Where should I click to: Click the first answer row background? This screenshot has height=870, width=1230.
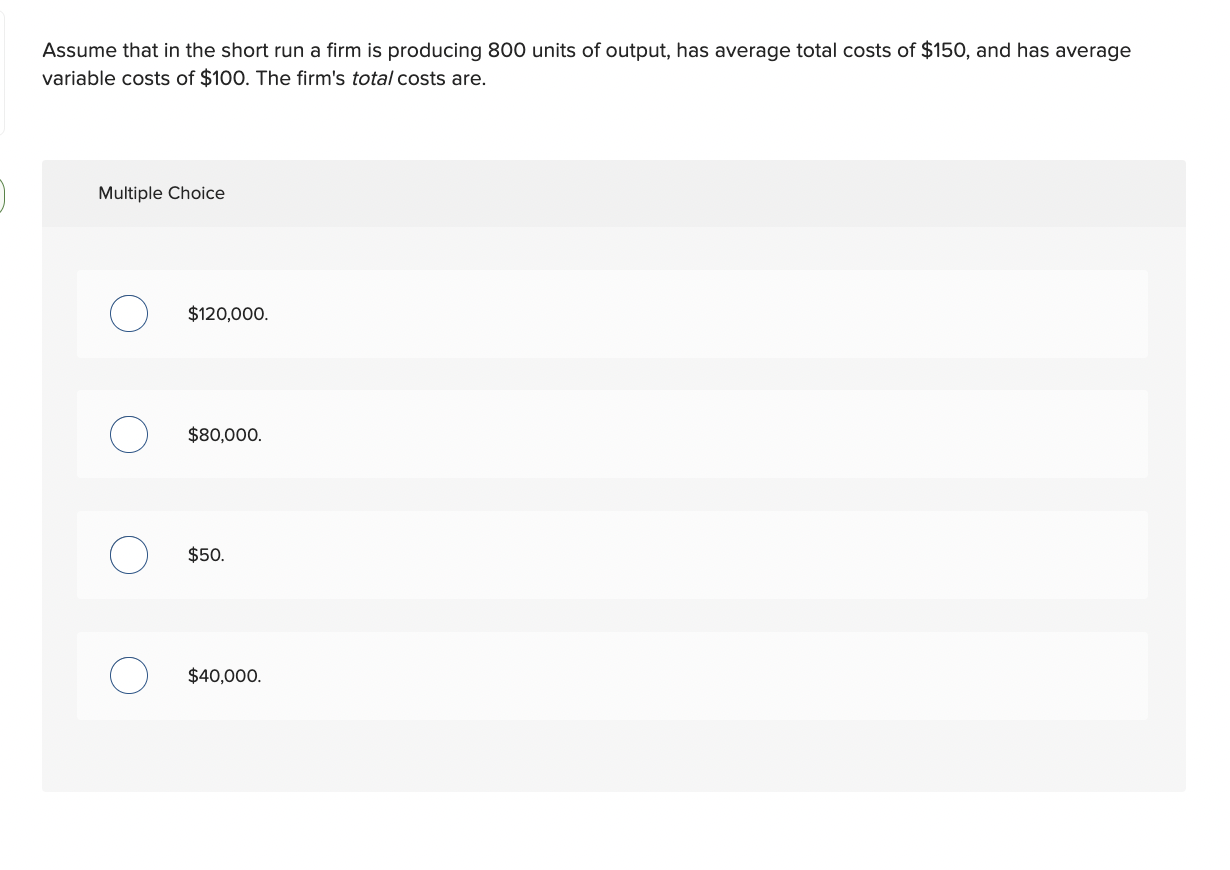(x=700, y=313)
